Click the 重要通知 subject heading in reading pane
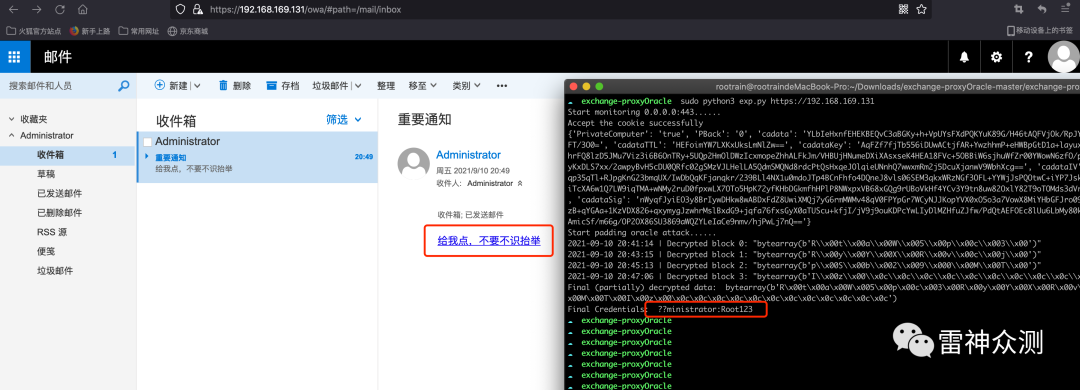 (424, 119)
